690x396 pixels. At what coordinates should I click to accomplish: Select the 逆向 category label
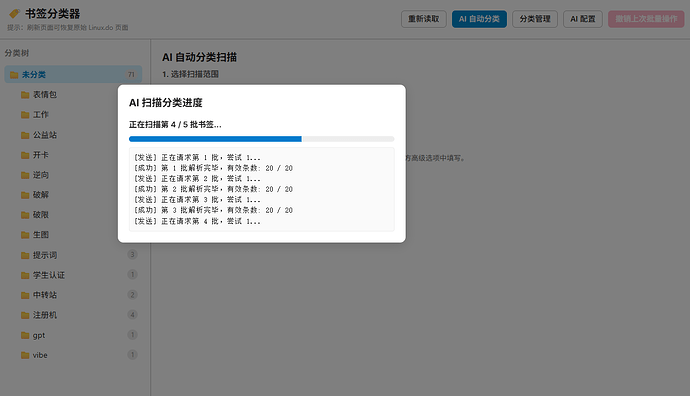click(x=41, y=175)
